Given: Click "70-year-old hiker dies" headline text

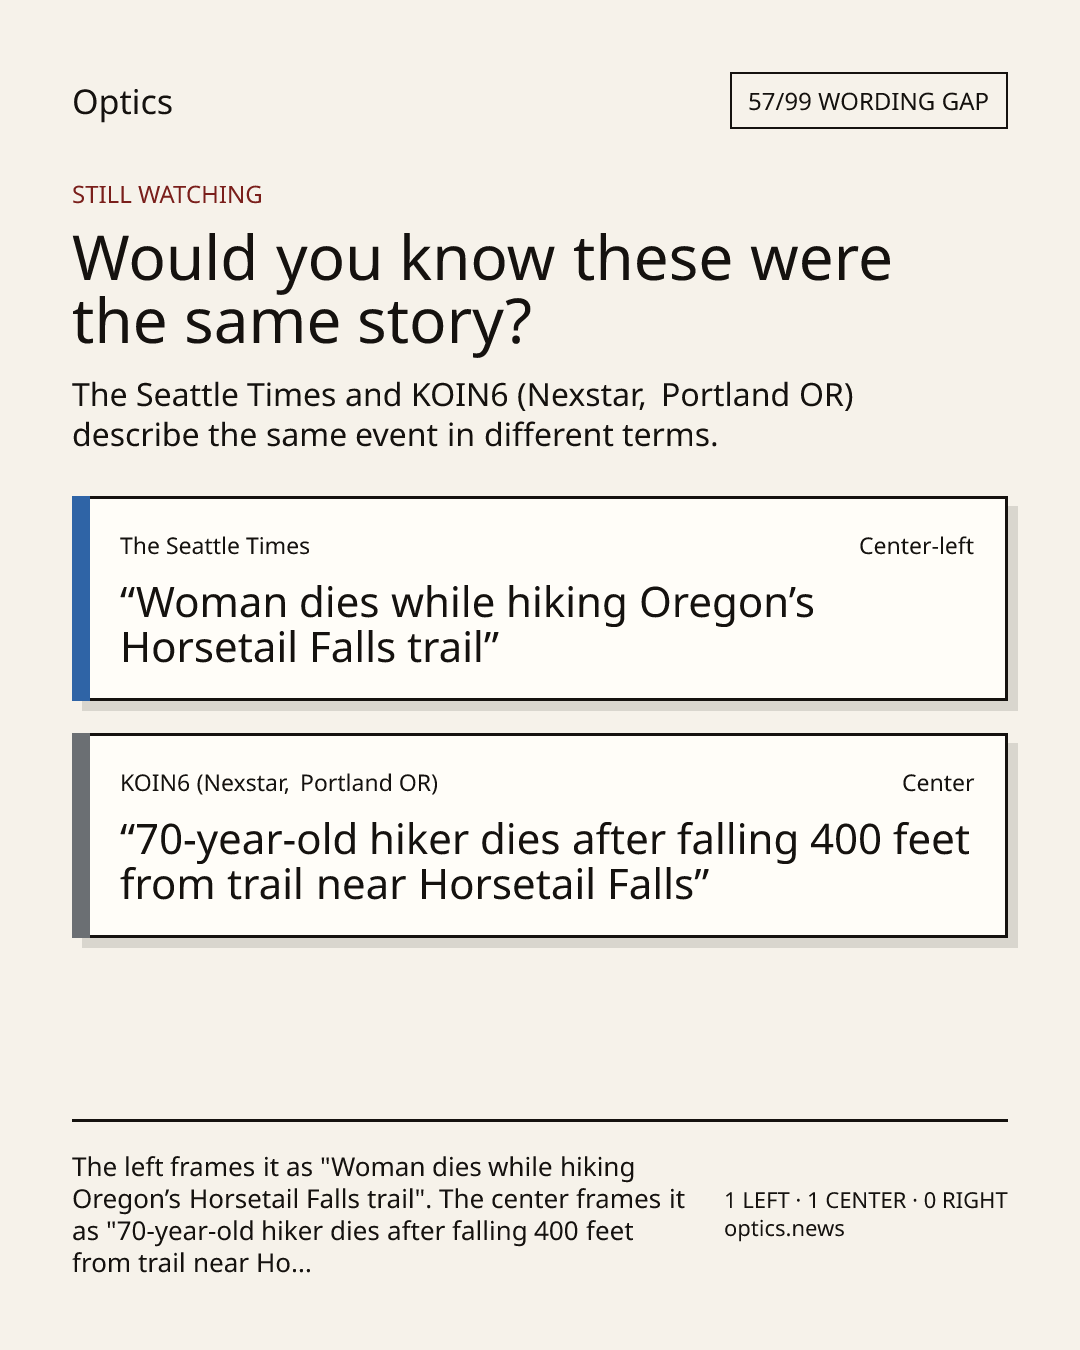Looking at the screenshot, I should [x=545, y=862].
